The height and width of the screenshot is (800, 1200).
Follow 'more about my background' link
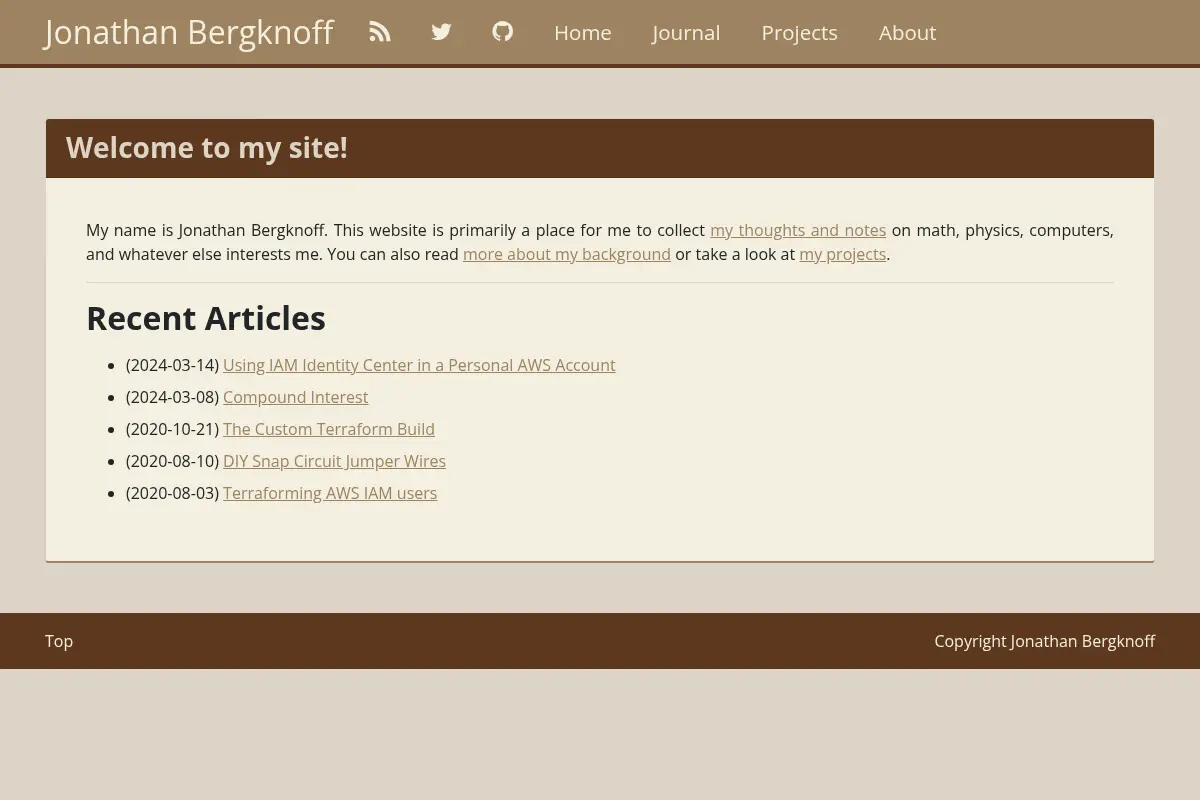coord(567,254)
